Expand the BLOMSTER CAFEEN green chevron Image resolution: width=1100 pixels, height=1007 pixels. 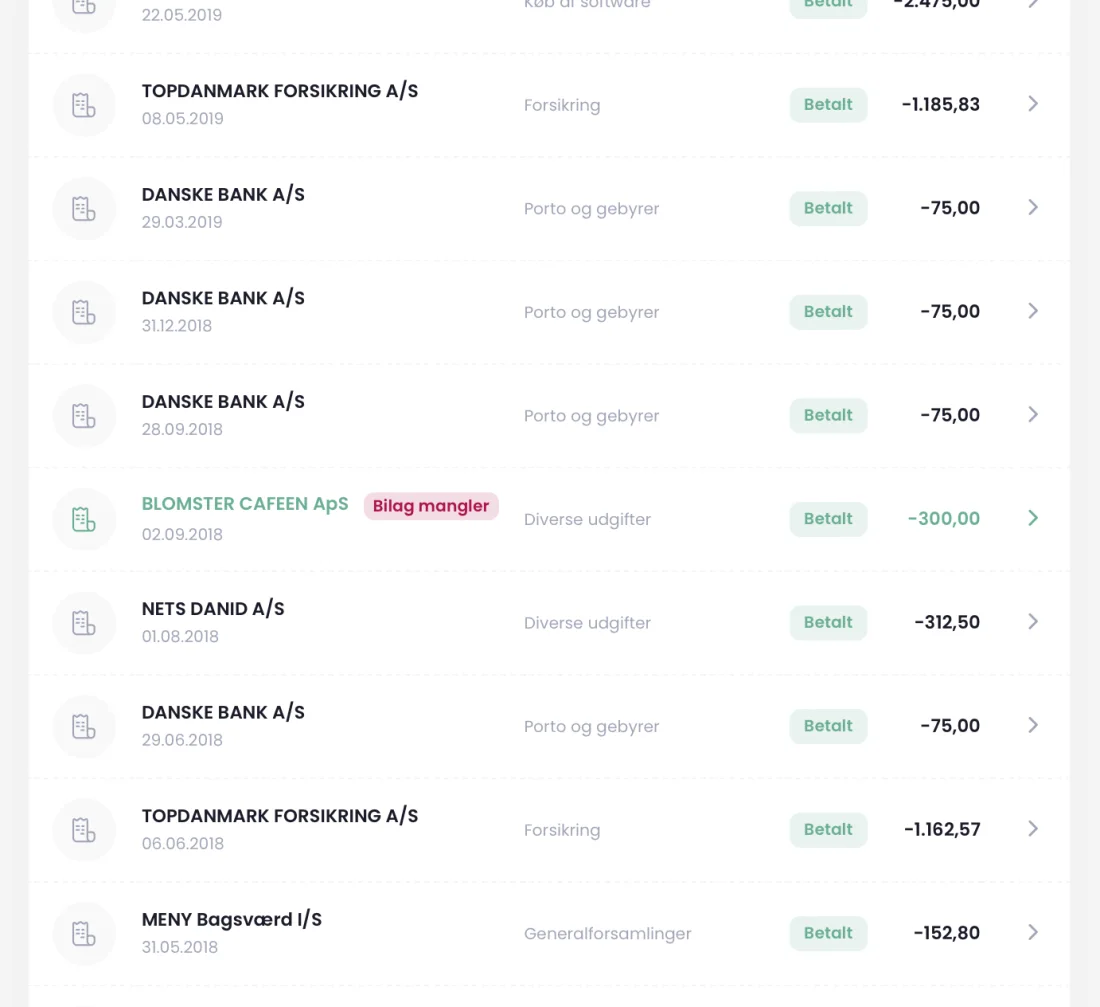point(1033,518)
